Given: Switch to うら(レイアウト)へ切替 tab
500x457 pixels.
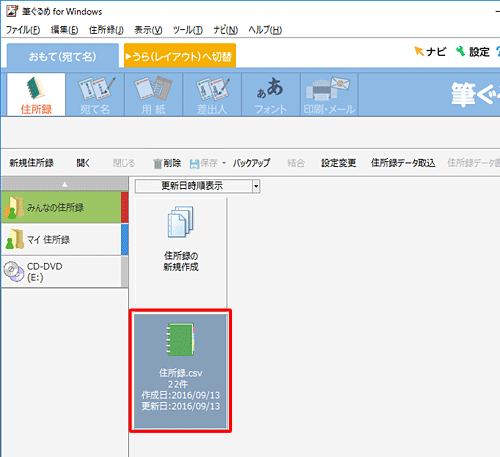Looking at the screenshot, I should pyautogui.click(x=180, y=56).
